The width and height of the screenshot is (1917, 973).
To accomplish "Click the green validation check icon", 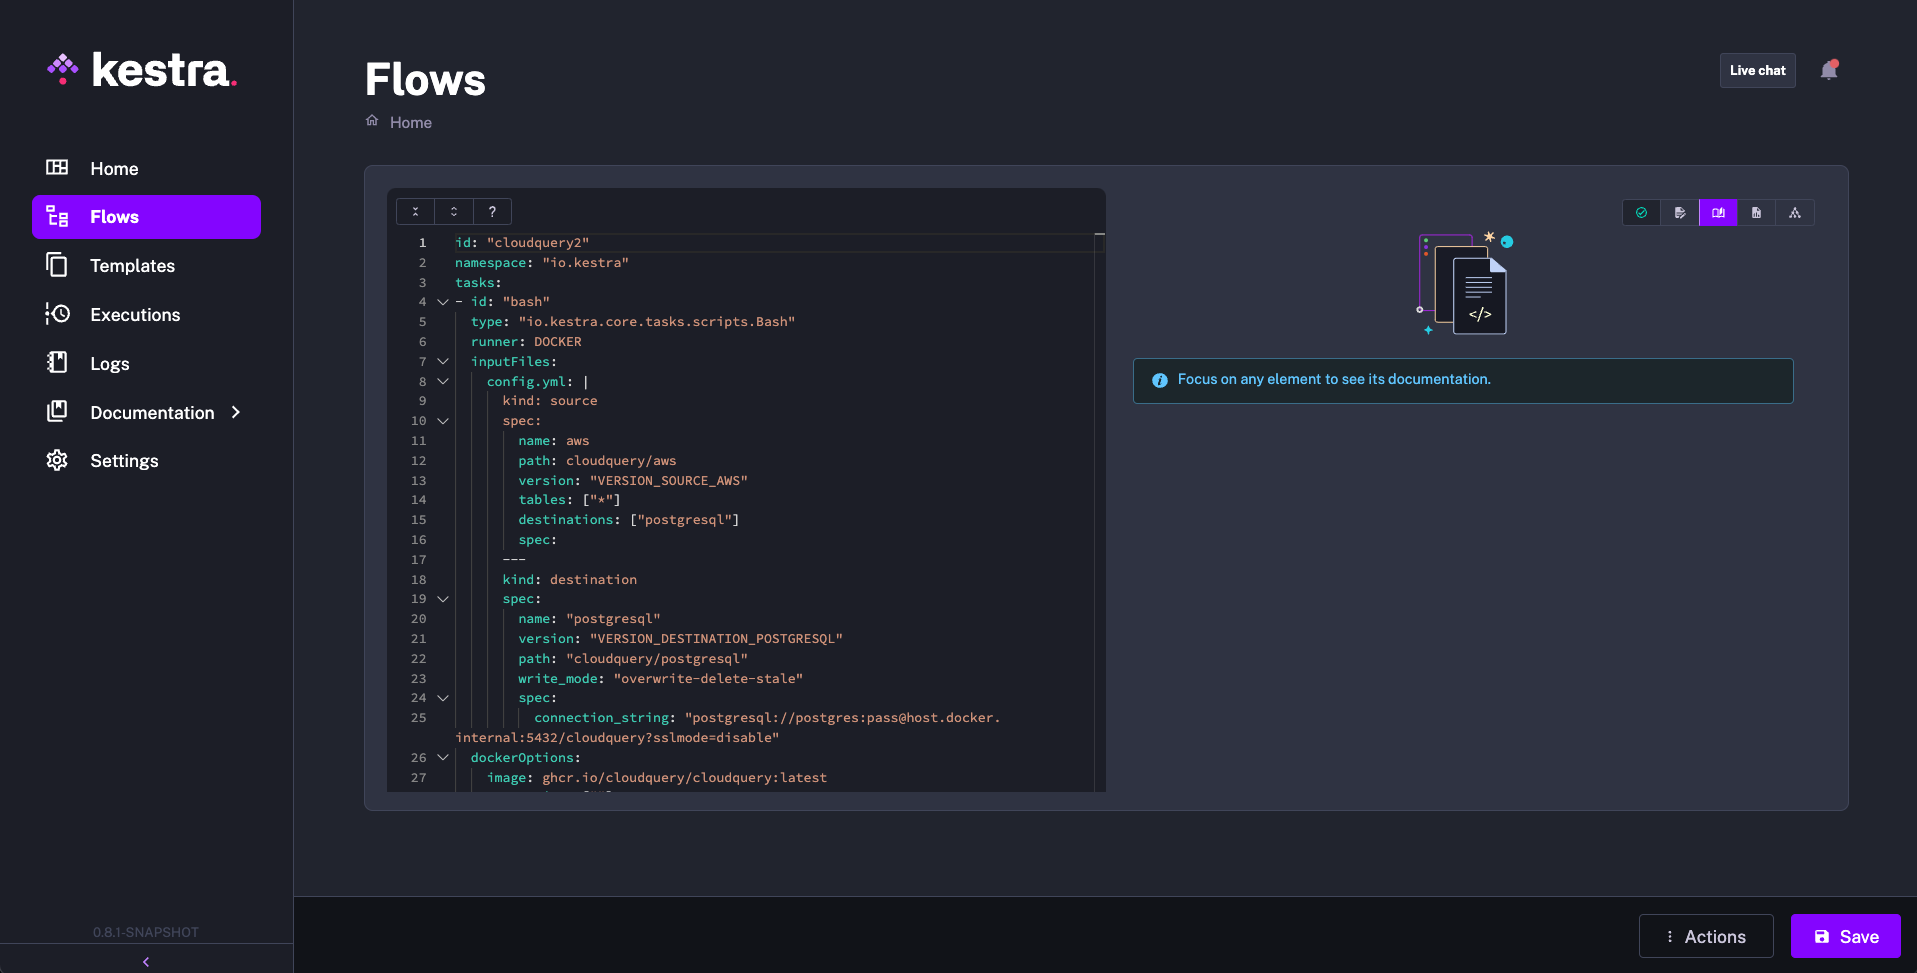I will (1641, 213).
